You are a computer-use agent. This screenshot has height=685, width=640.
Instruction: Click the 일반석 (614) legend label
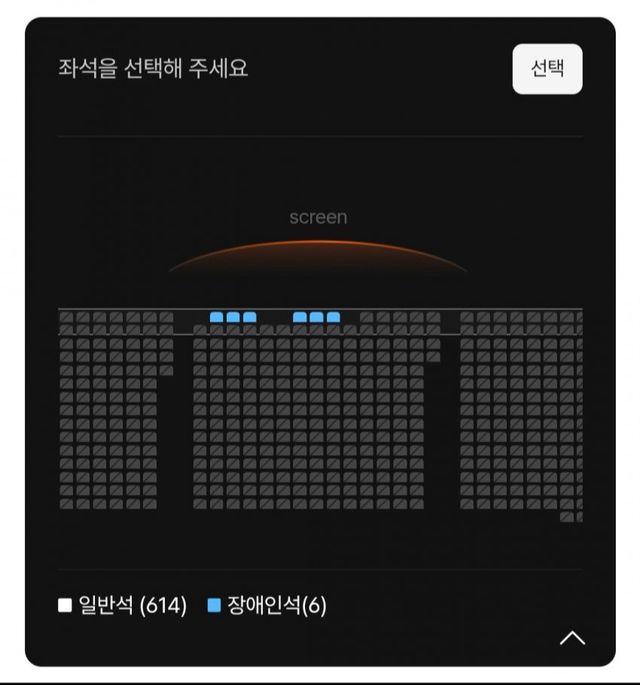pyautogui.click(x=133, y=605)
